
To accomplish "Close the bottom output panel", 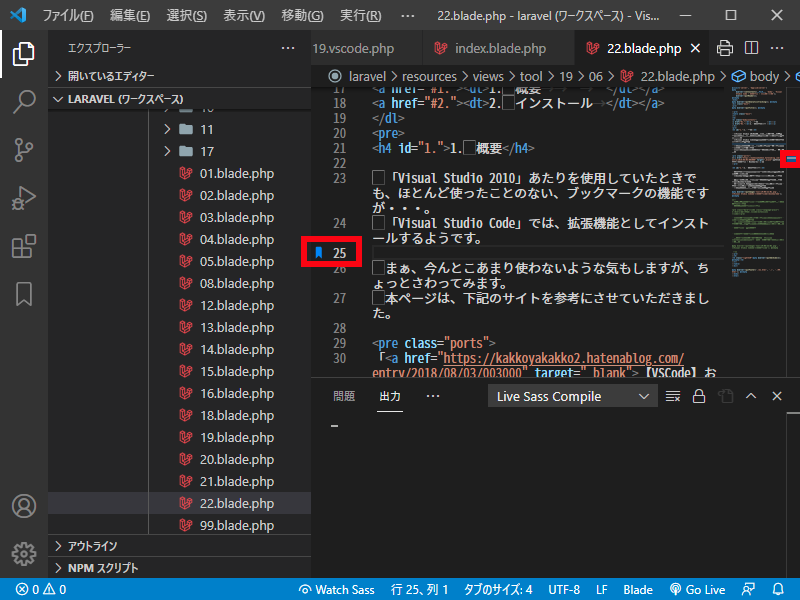I will coord(777,396).
